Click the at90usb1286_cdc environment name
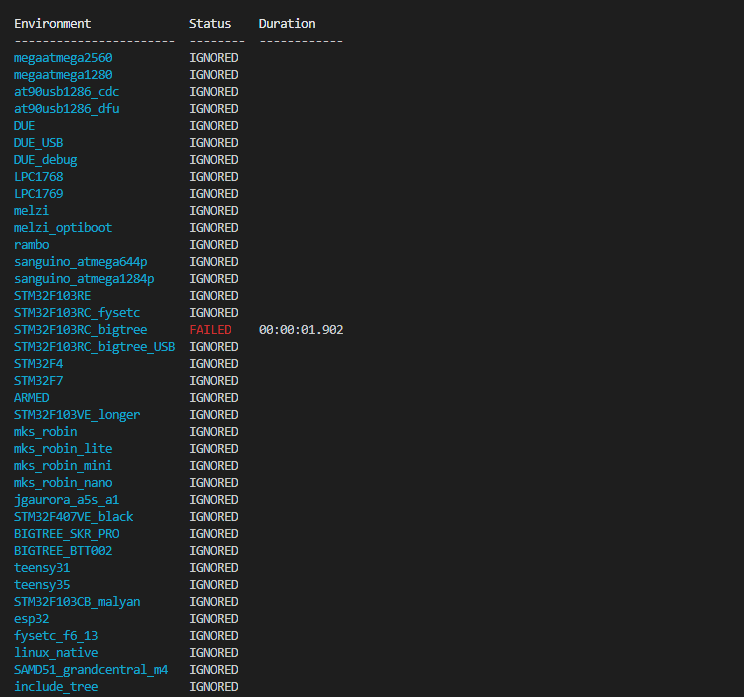744x697 pixels. [x=66, y=92]
